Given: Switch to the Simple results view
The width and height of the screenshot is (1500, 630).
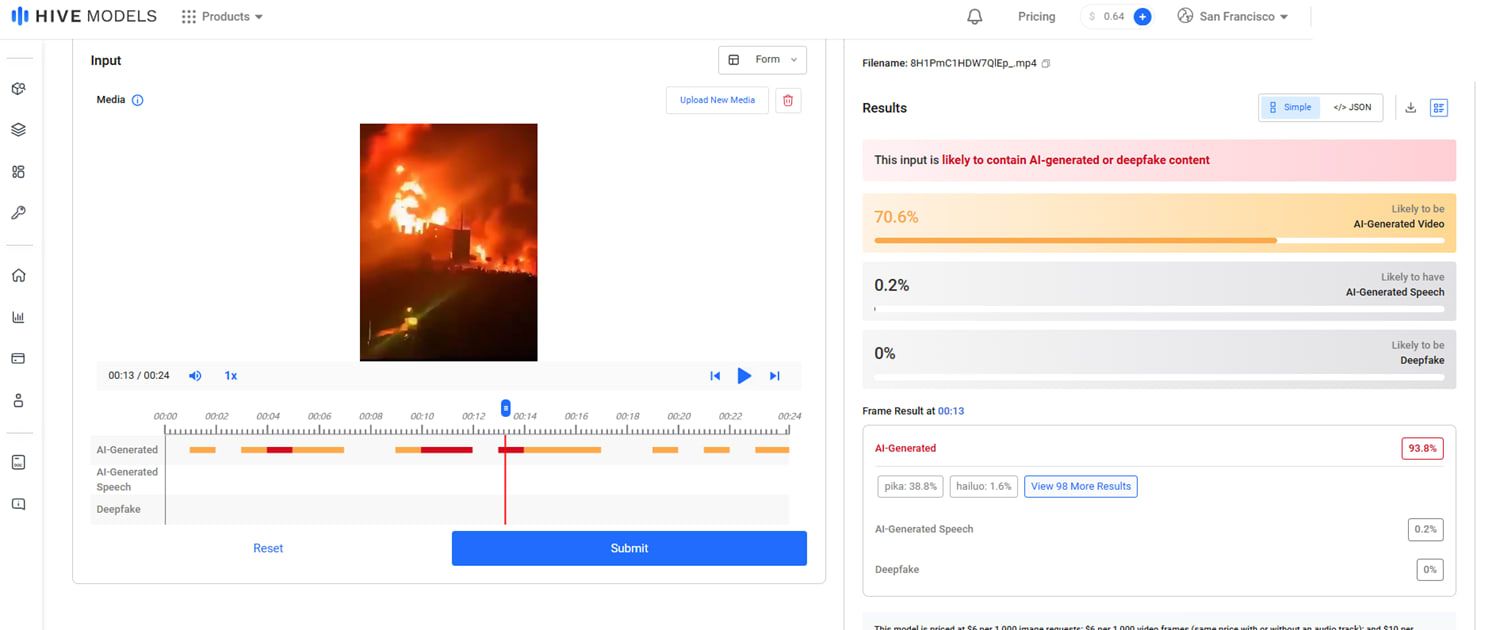Looking at the screenshot, I should (1290, 107).
